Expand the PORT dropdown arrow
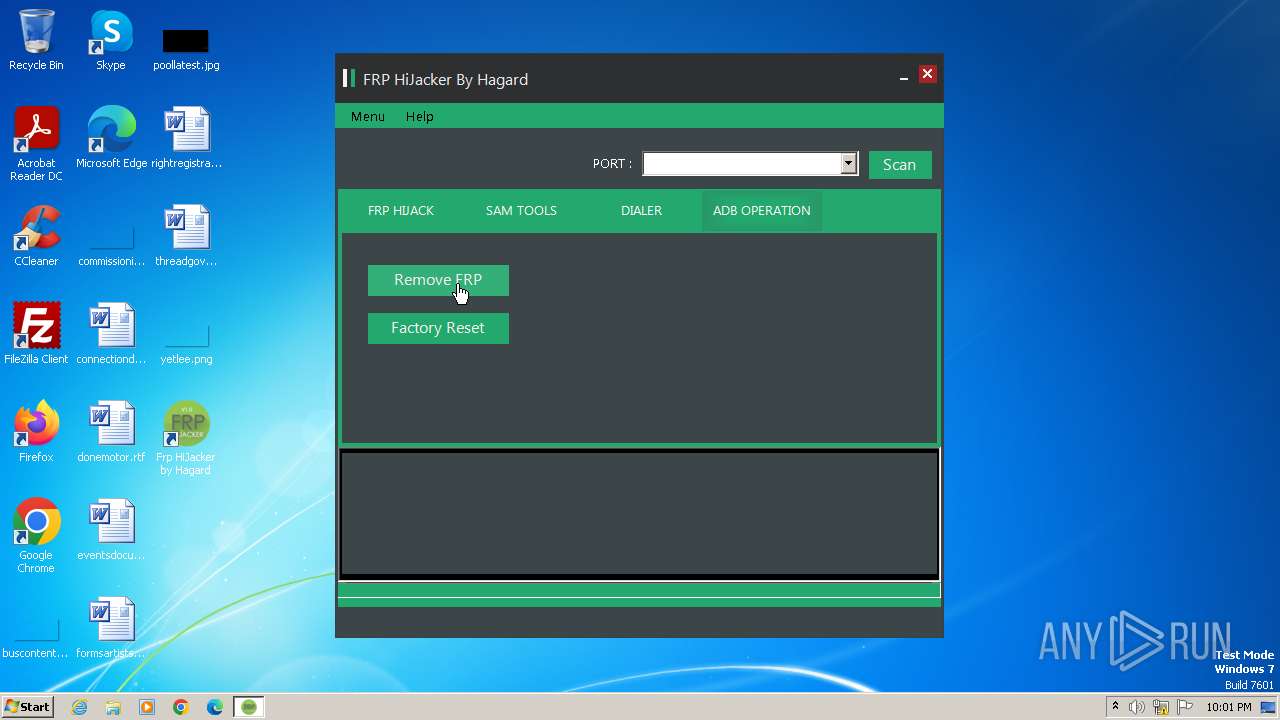 (848, 163)
